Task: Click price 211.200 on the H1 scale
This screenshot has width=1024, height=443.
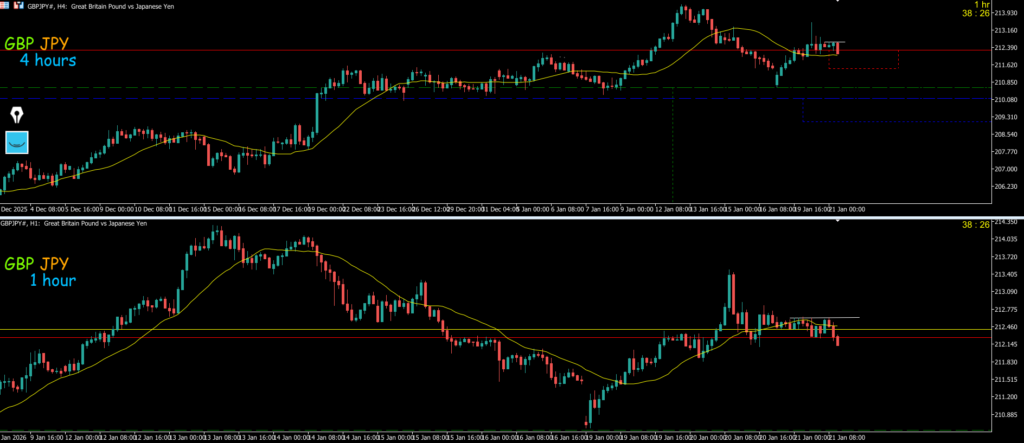Action: tap(1006, 397)
